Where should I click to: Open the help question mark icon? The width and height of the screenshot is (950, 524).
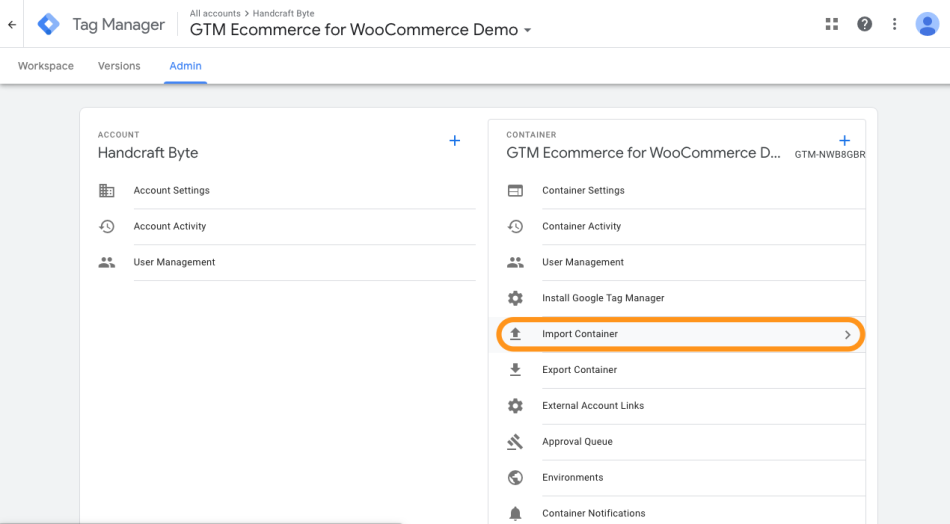pos(864,24)
